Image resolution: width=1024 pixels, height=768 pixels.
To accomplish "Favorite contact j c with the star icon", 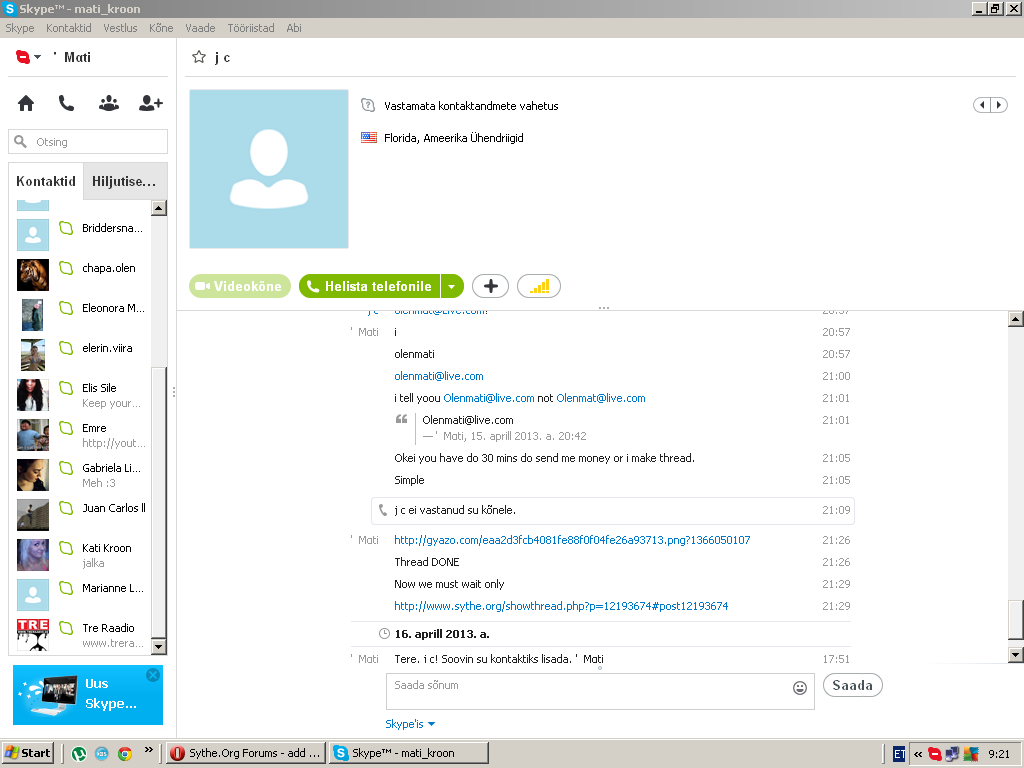I will [199, 57].
